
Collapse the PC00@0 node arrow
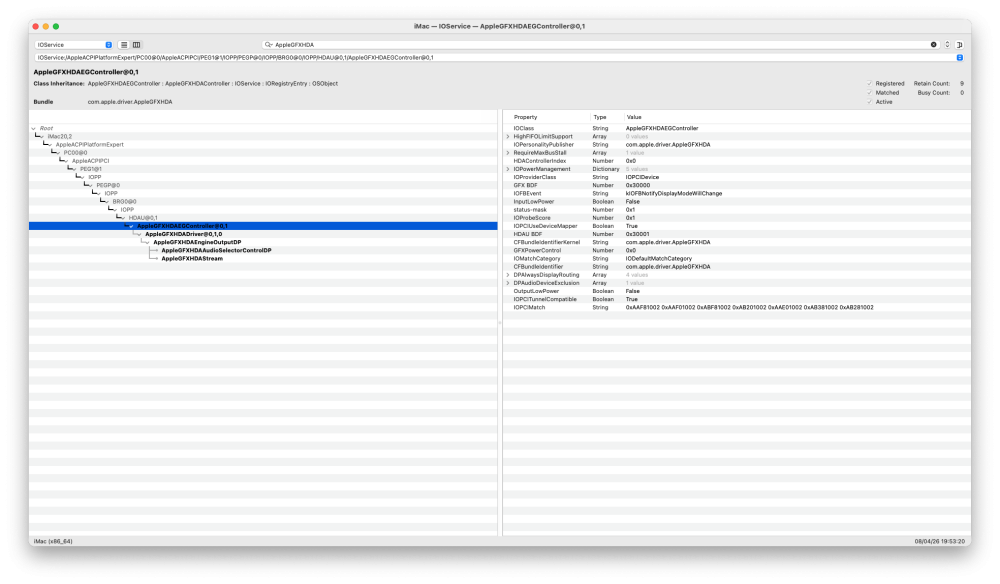pos(59,153)
